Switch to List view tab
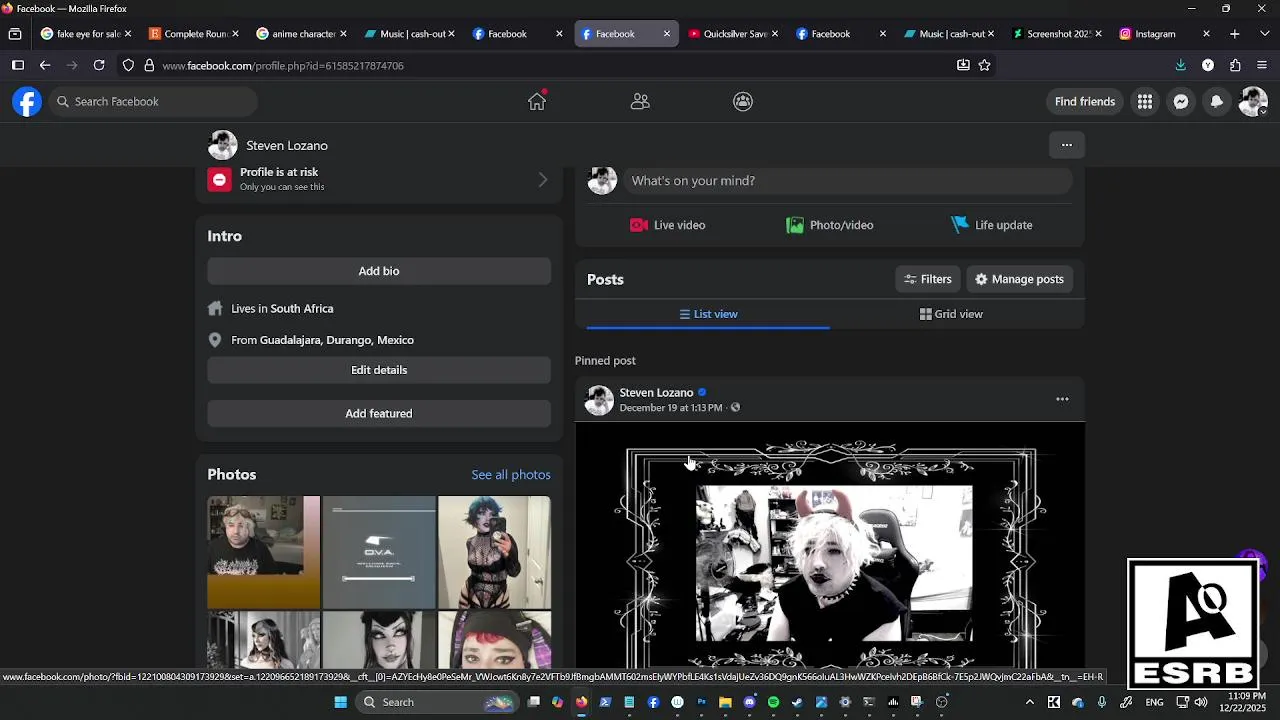 [708, 314]
